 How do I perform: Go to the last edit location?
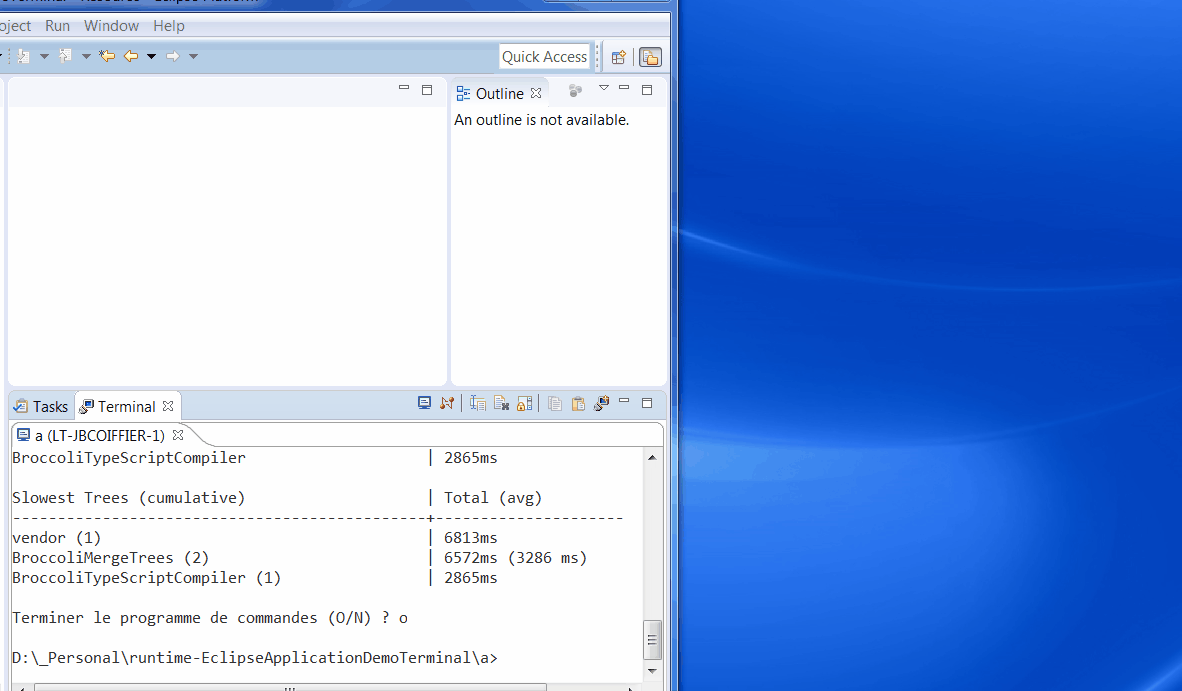click(107, 56)
